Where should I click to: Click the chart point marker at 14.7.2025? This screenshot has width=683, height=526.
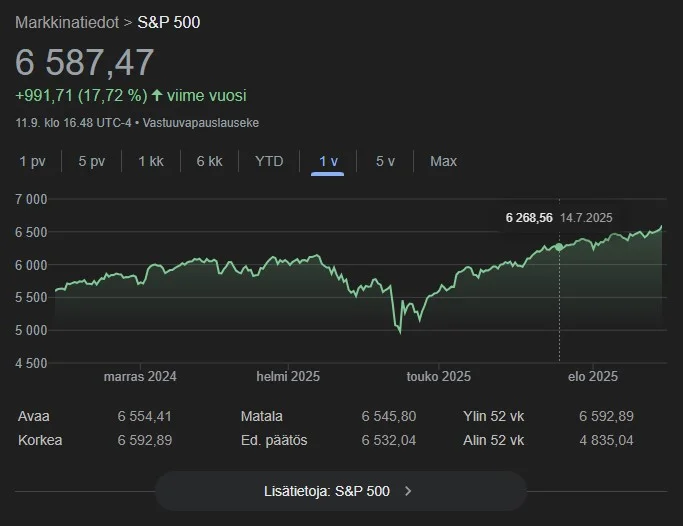[x=559, y=247]
